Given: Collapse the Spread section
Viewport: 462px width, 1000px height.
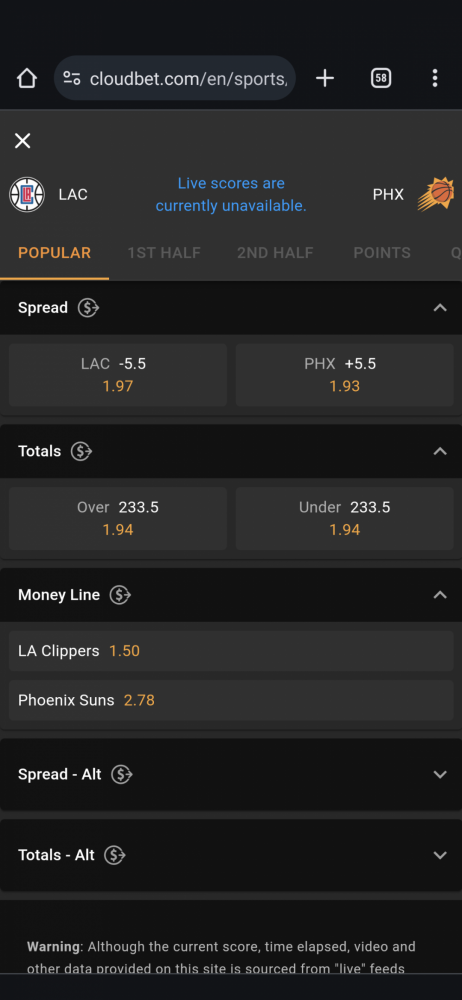Looking at the screenshot, I should (x=440, y=308).
